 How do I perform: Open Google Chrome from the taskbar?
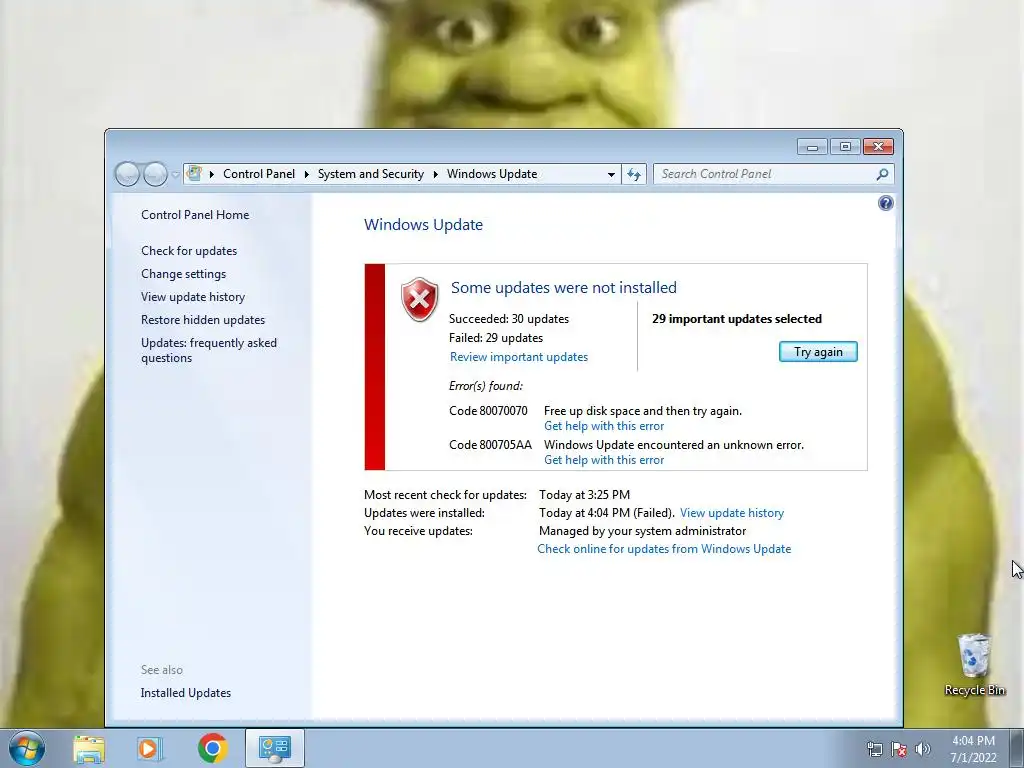[212, 748]
